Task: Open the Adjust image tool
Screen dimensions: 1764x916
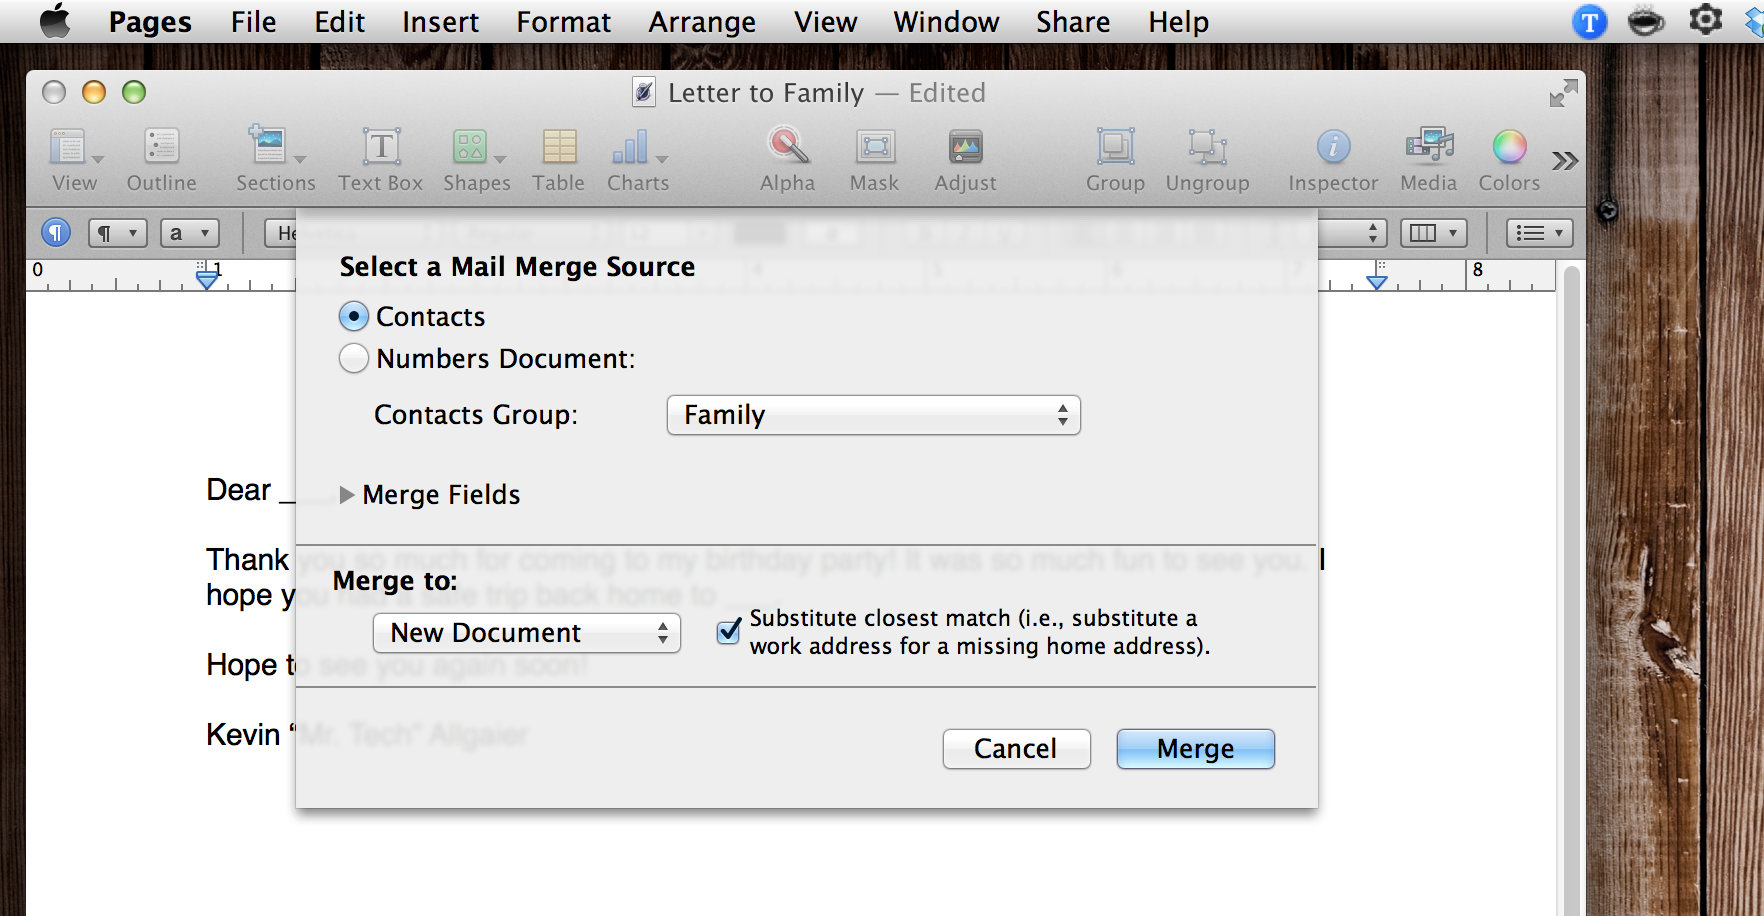Action: (x=965, y=158)
